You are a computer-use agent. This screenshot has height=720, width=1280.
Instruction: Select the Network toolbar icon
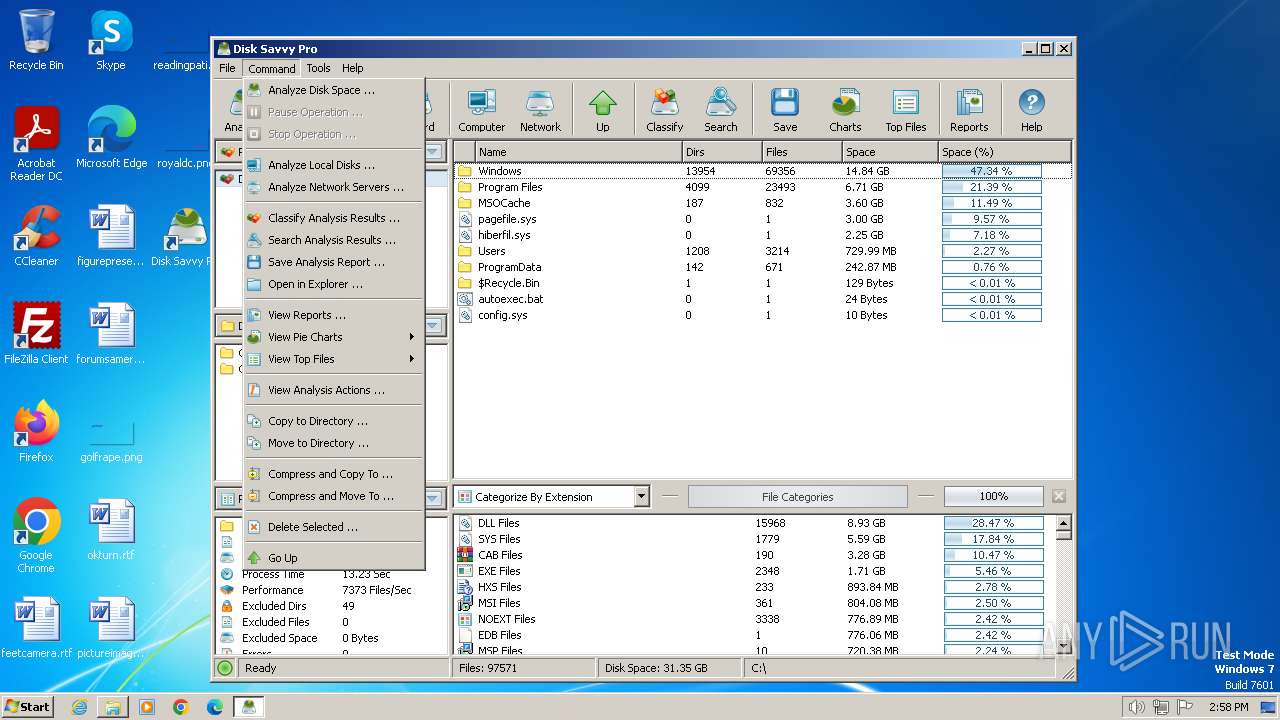pyautogui.click(x=540, y=109)
